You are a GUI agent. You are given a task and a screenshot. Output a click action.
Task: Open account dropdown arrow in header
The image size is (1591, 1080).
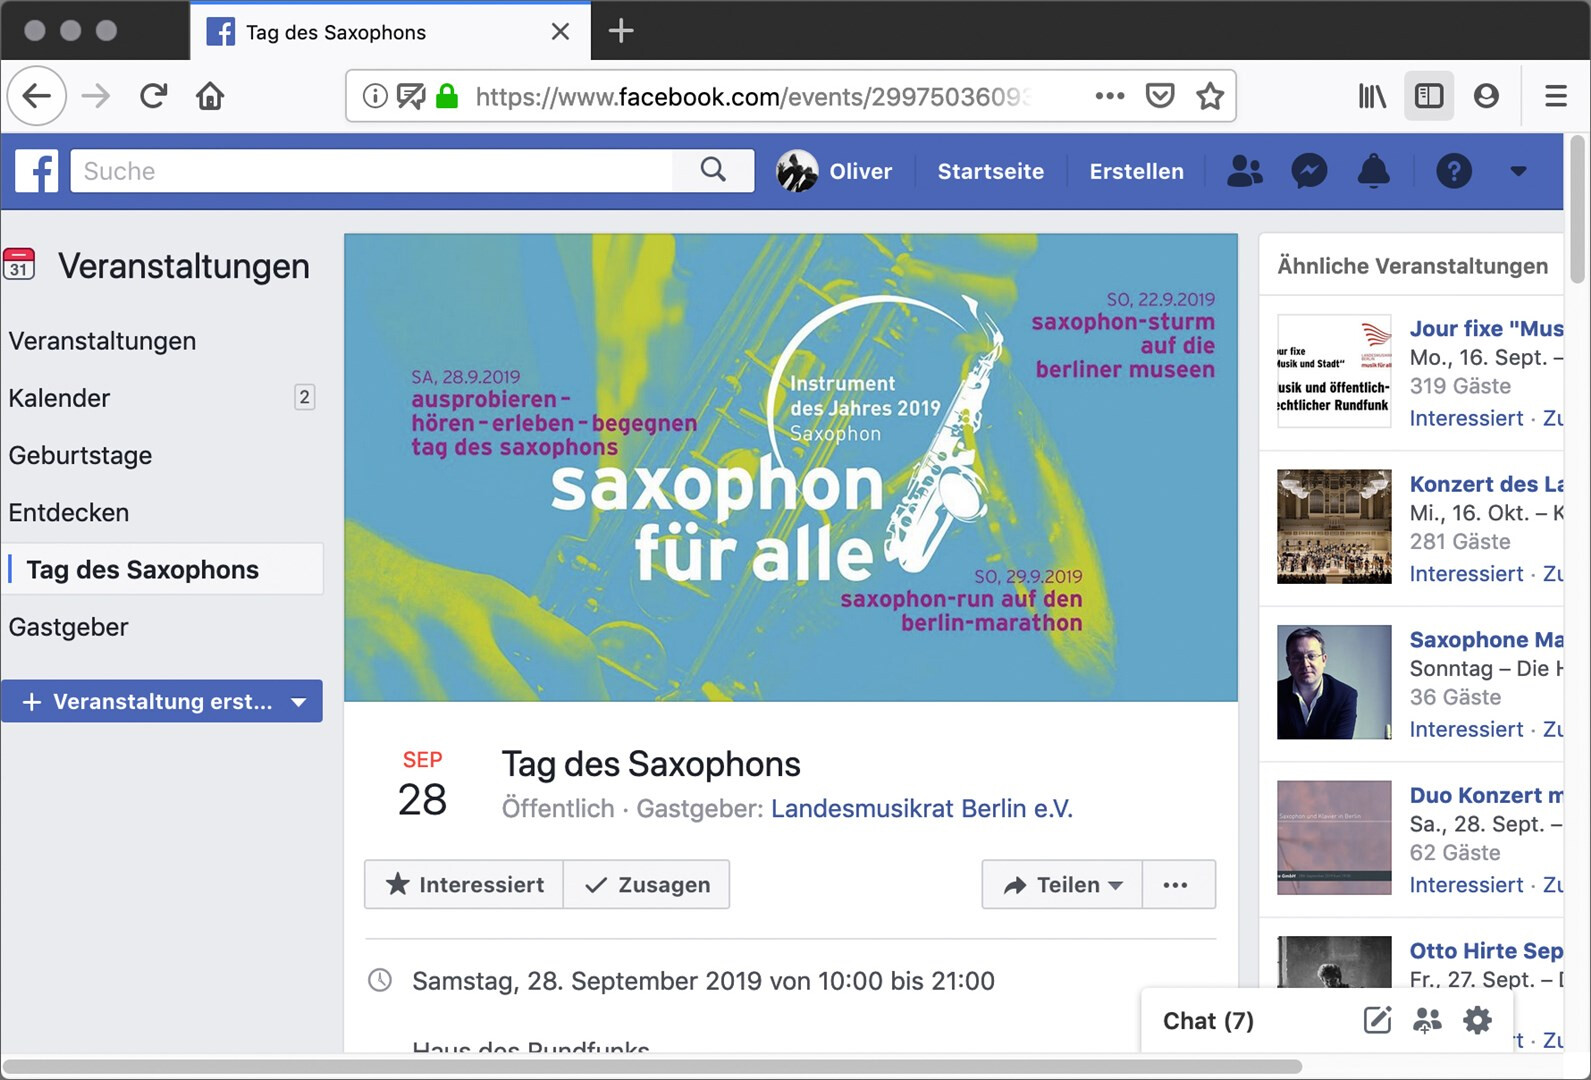coord(1518,171)
